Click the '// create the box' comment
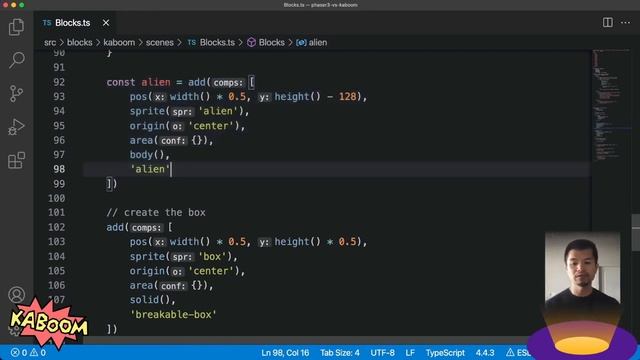Viewport: 640px width, 360px height. (156, 213)
